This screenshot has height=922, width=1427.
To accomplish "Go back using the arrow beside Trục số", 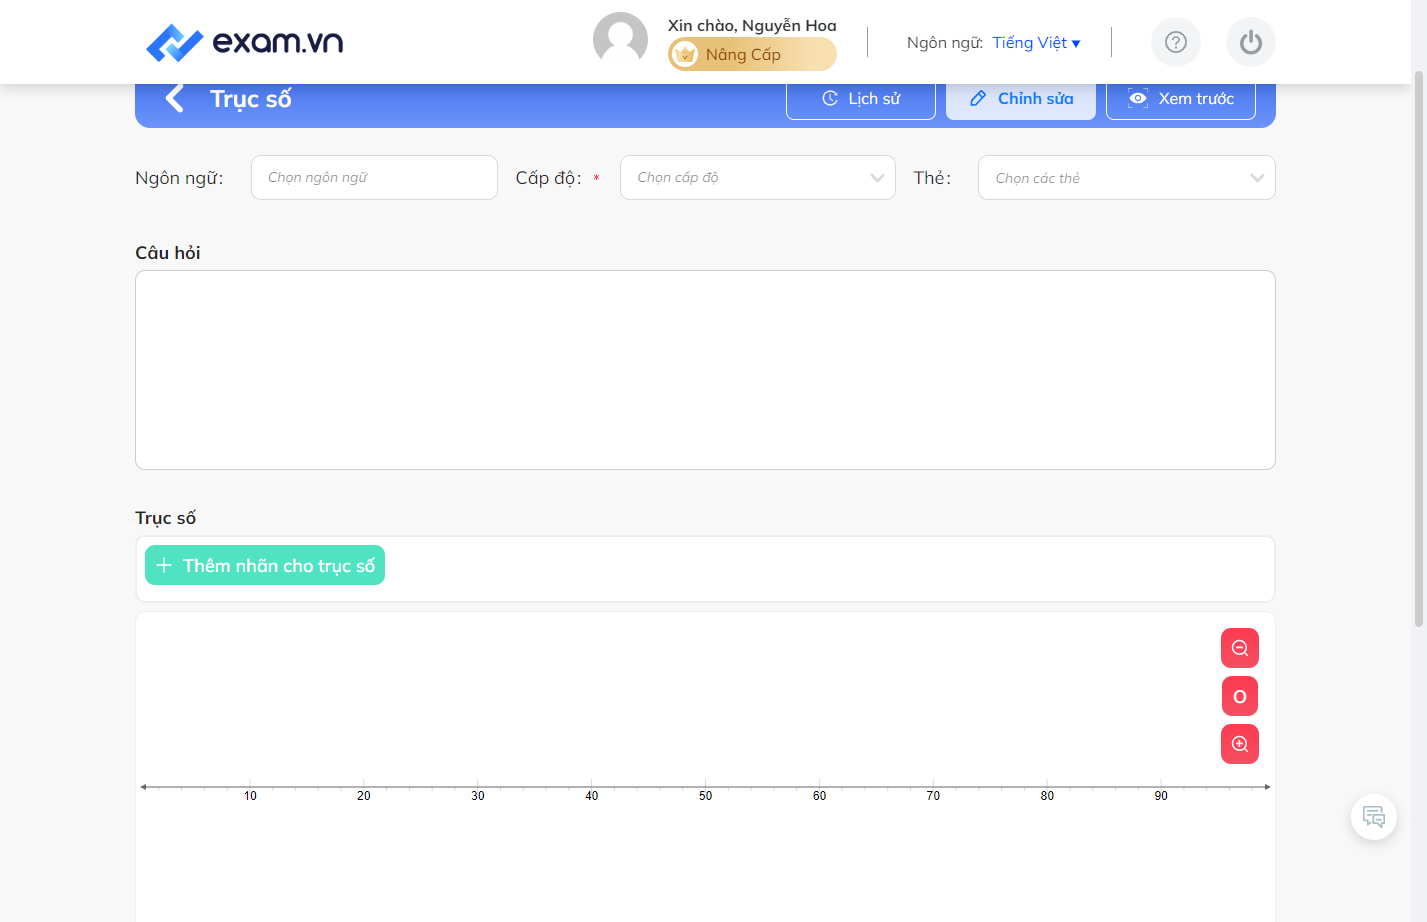I will pyautogui.click(x=175, y=98).
